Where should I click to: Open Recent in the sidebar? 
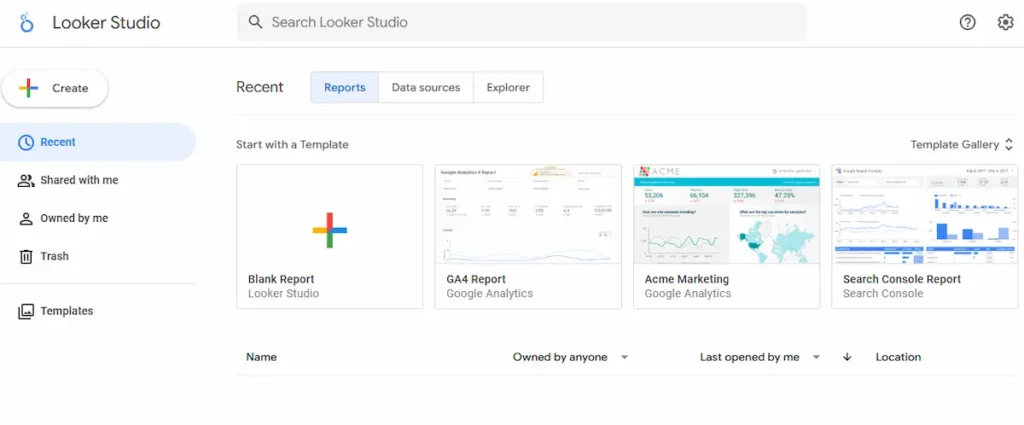coord(98,142)
